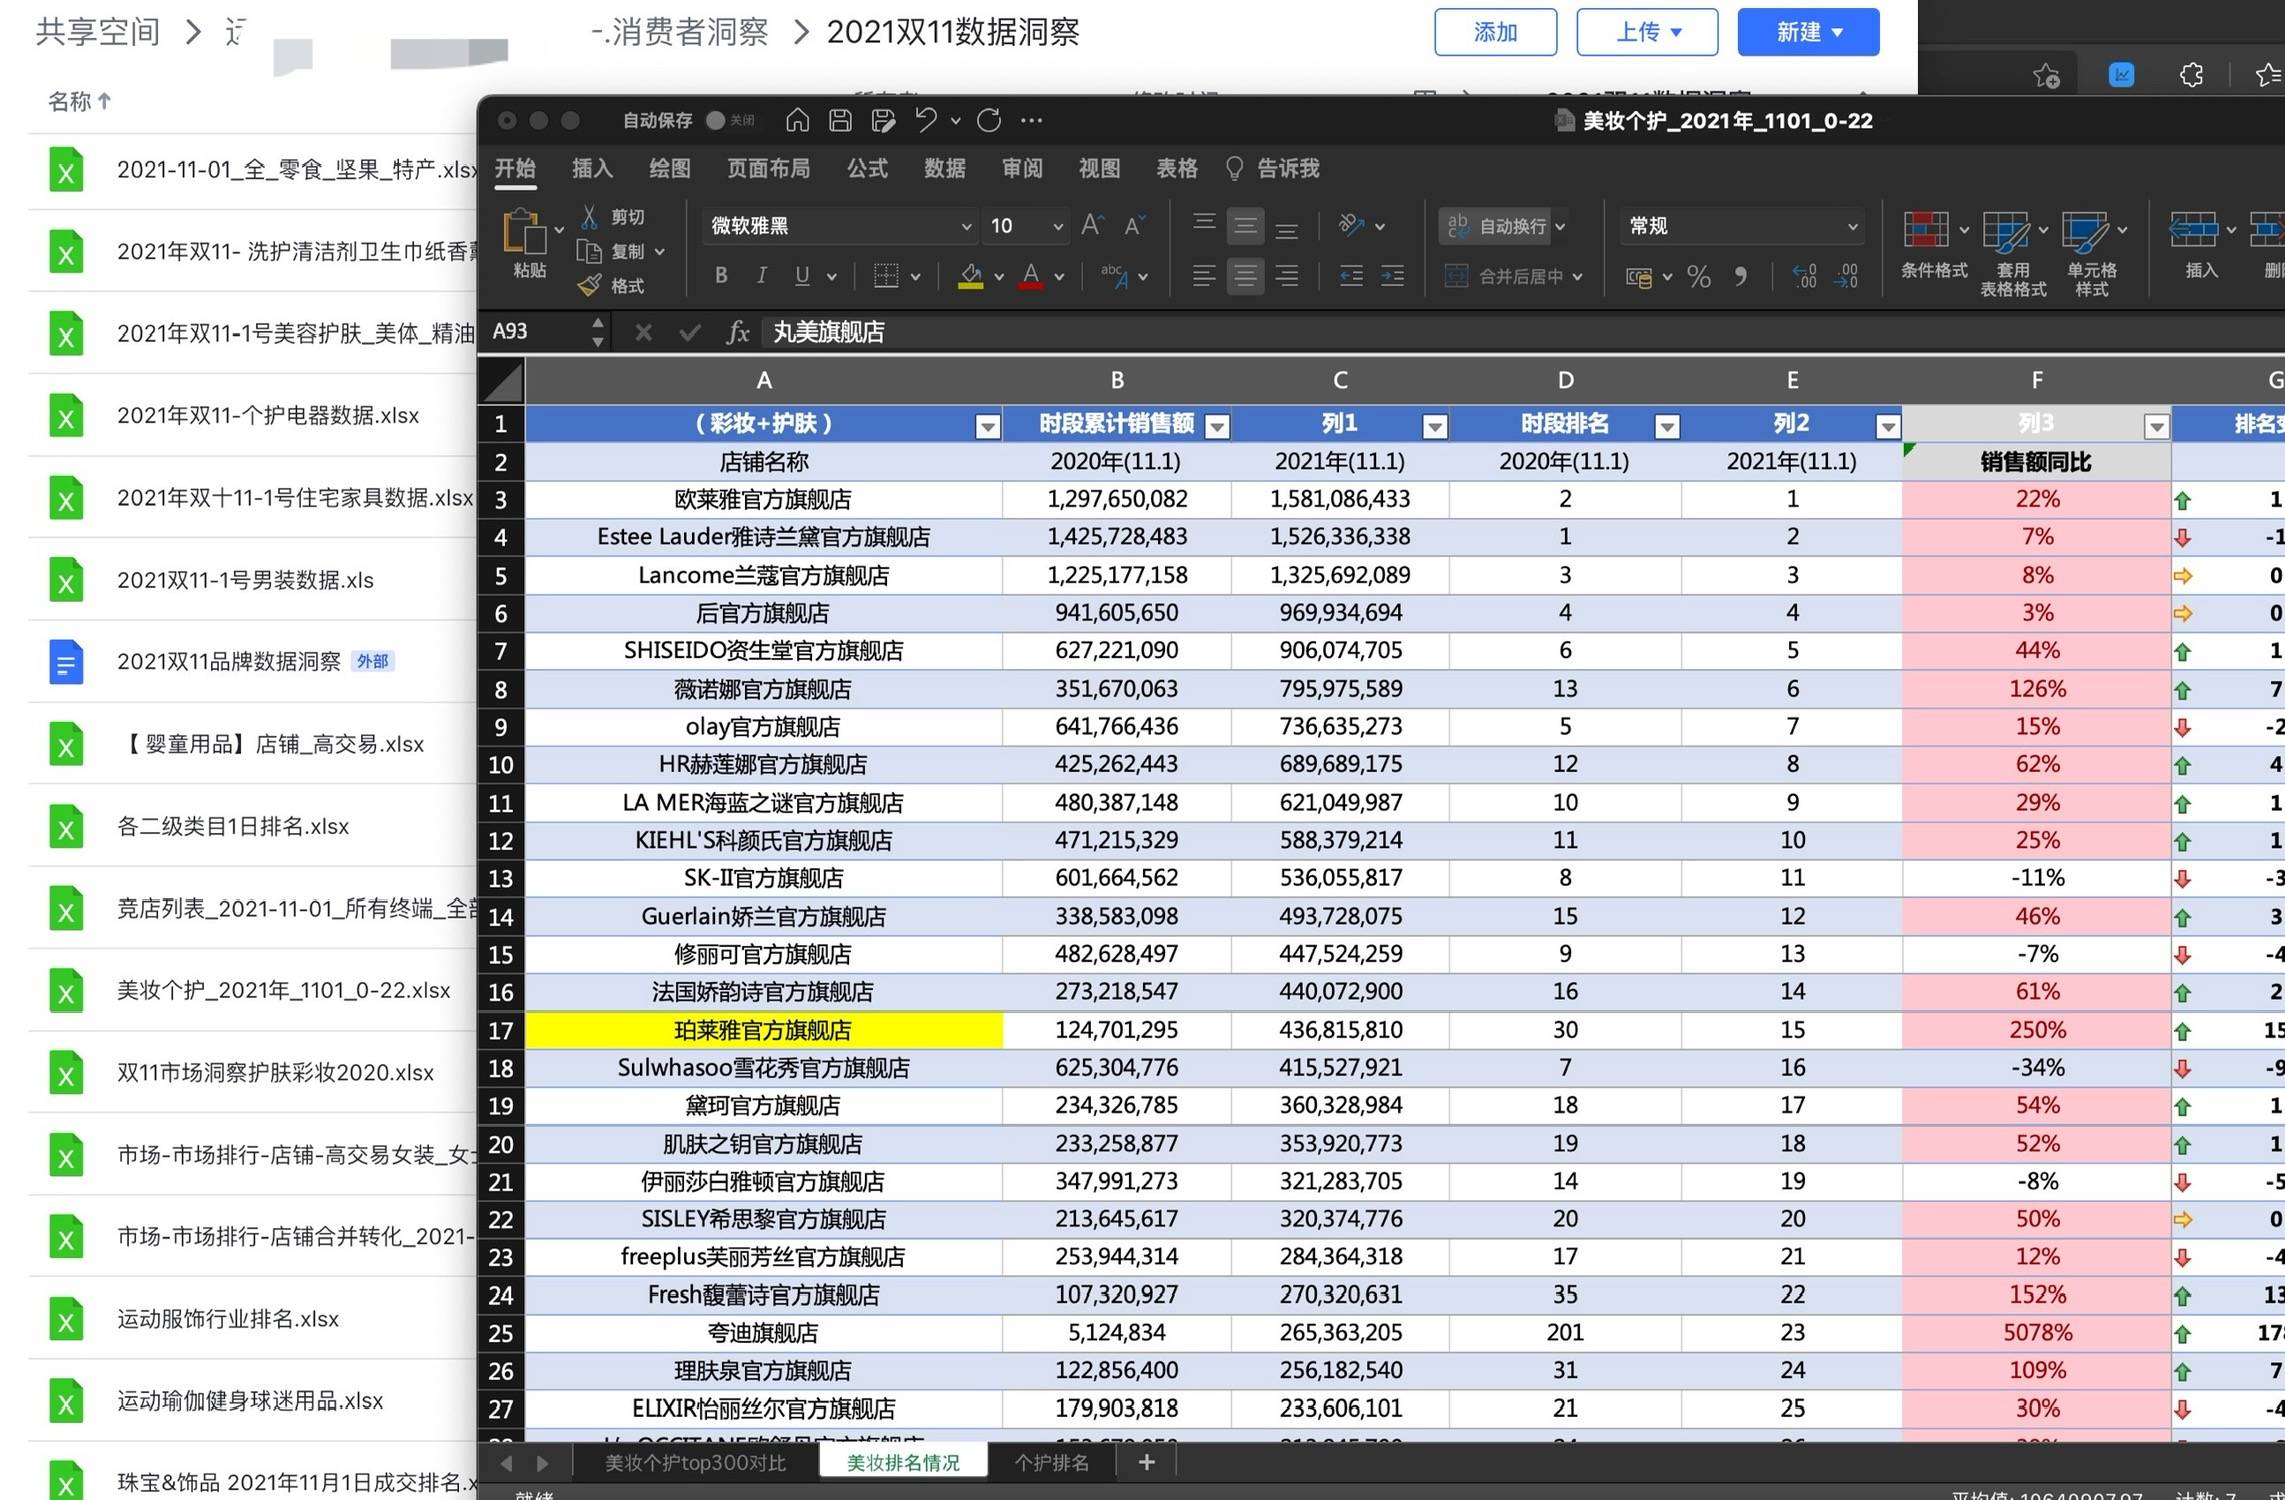The height and width of the screenshot is (1500, 2285).
Task: Click the 上传 upload button
Action: (1646, 32)
